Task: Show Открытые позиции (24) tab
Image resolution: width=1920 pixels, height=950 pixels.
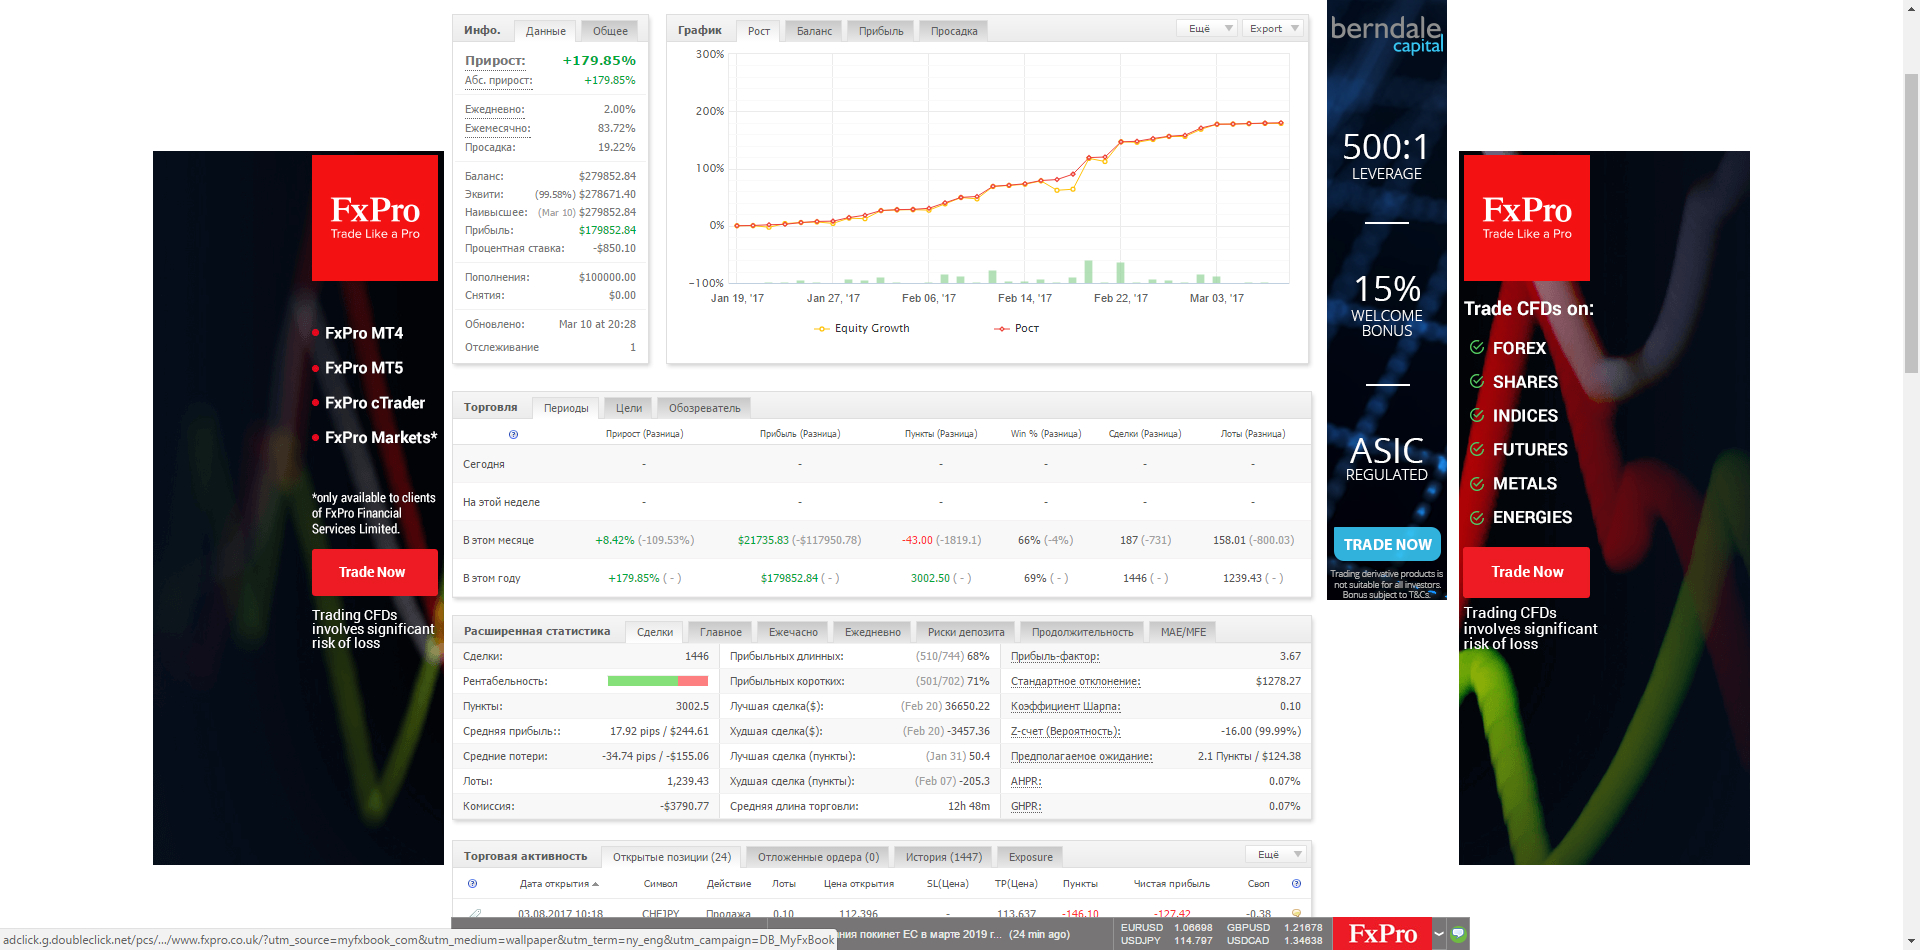Action: click(672, 857)
